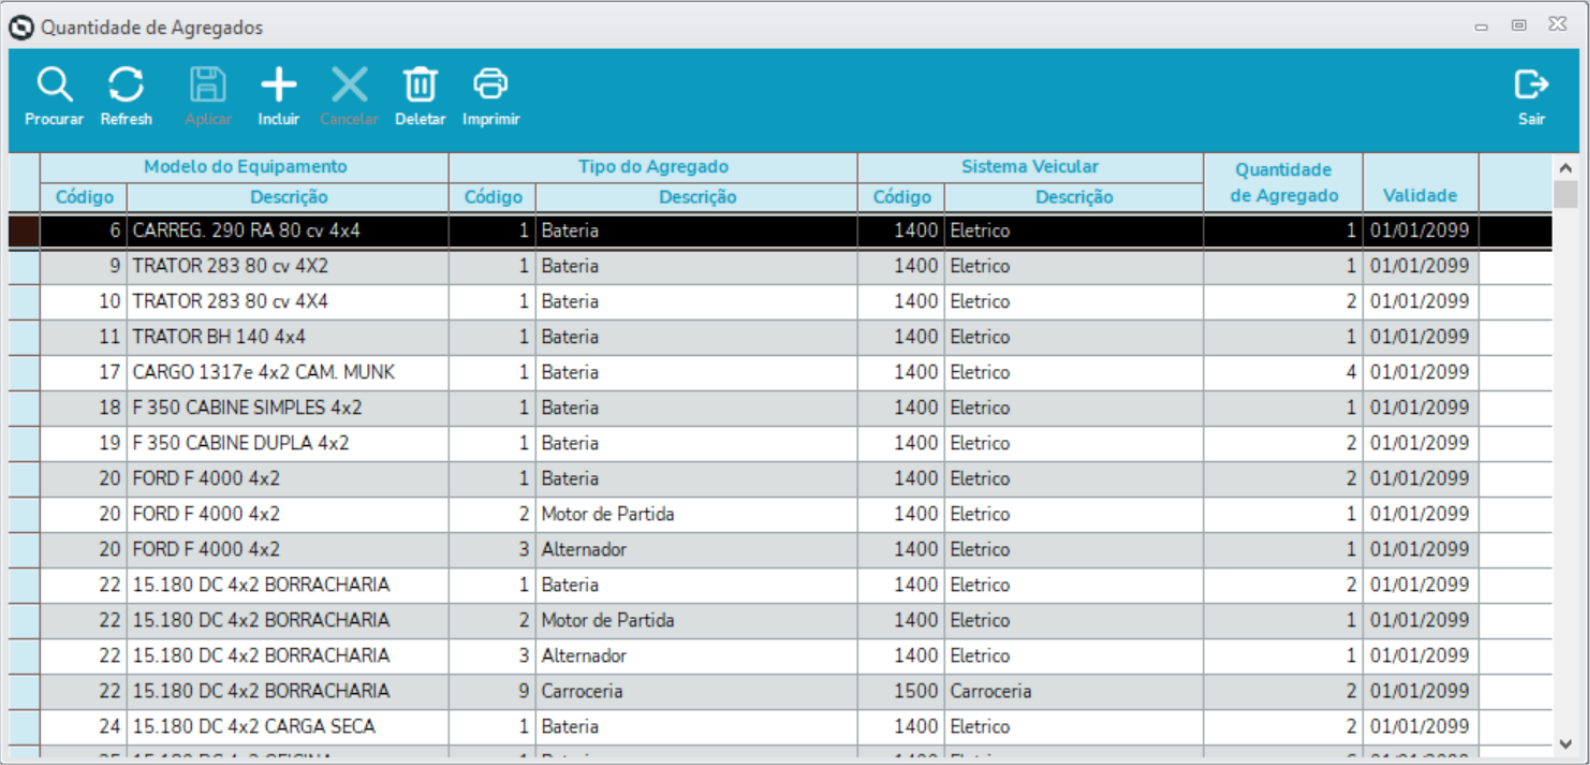Click the app logo in title bar

[21, 28]
